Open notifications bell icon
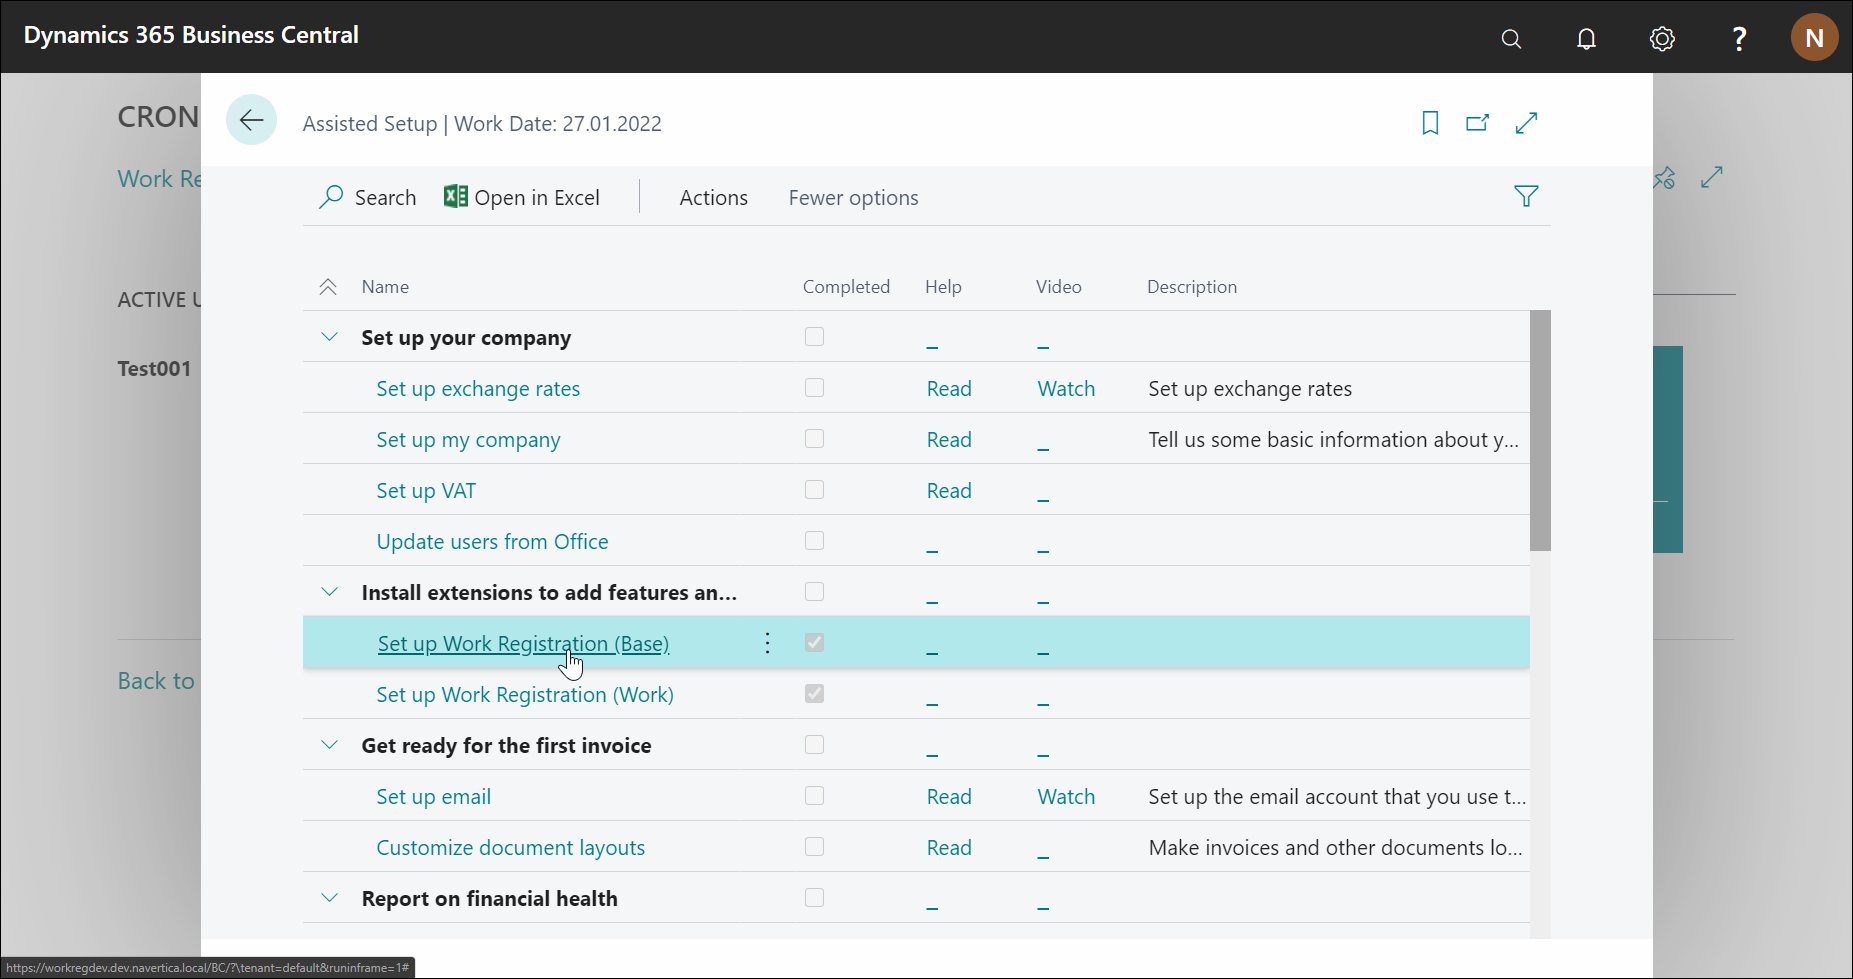The image size is (1853, 979). tap(1586, 39)
